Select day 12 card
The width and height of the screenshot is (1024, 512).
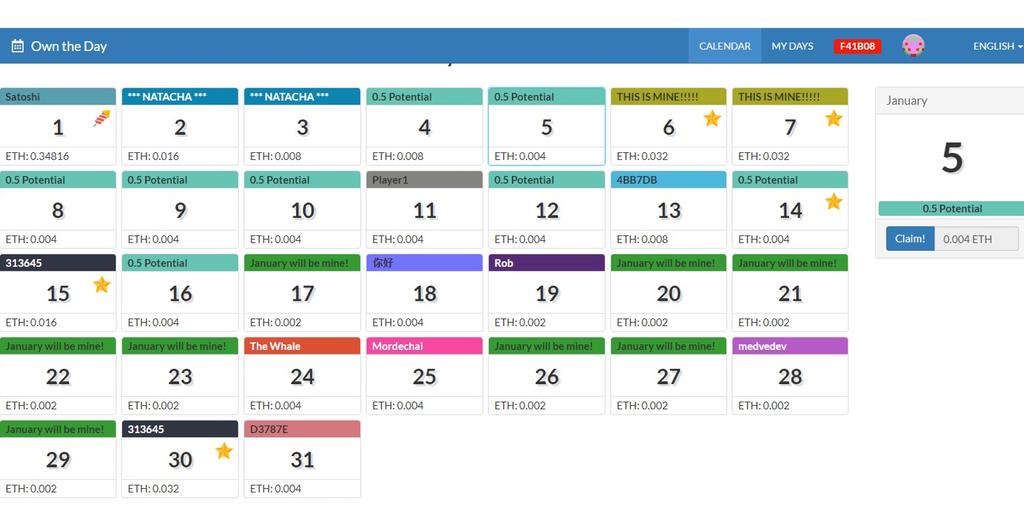pos(547,210)
